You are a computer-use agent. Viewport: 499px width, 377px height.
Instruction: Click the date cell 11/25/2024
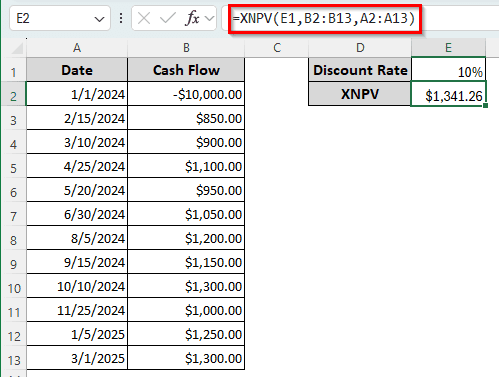click(x=77, y=310)
